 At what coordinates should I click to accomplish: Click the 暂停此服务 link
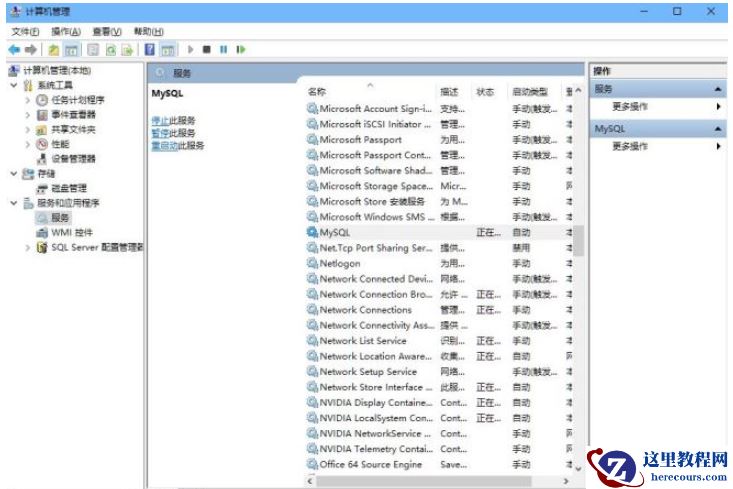coord(173,133)
